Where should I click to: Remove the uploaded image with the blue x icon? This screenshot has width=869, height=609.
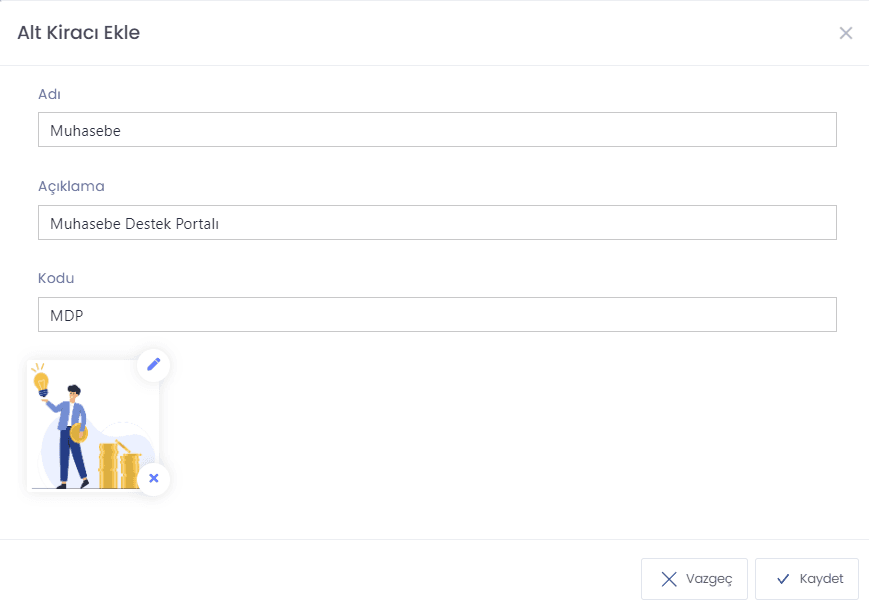pos(154,478)
